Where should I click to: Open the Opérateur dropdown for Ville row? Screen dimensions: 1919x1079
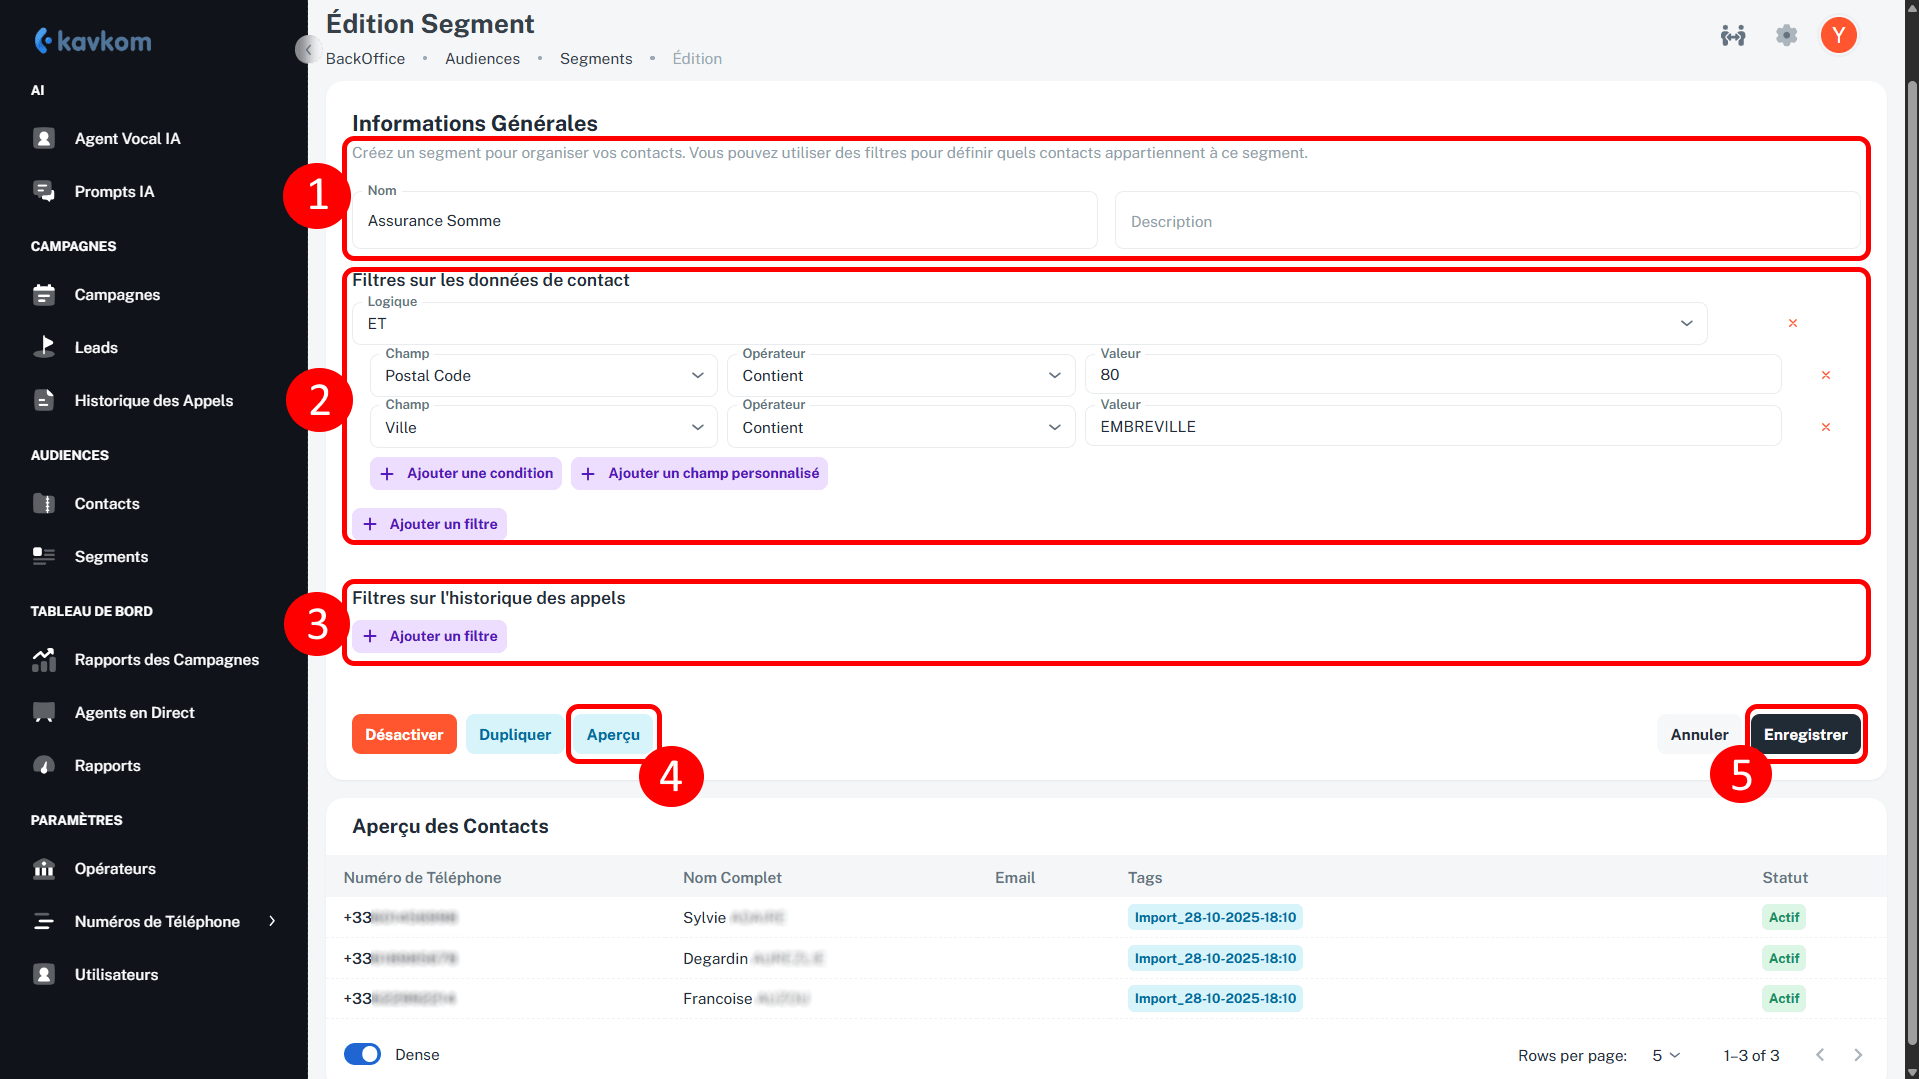click(x=900, y=428)
